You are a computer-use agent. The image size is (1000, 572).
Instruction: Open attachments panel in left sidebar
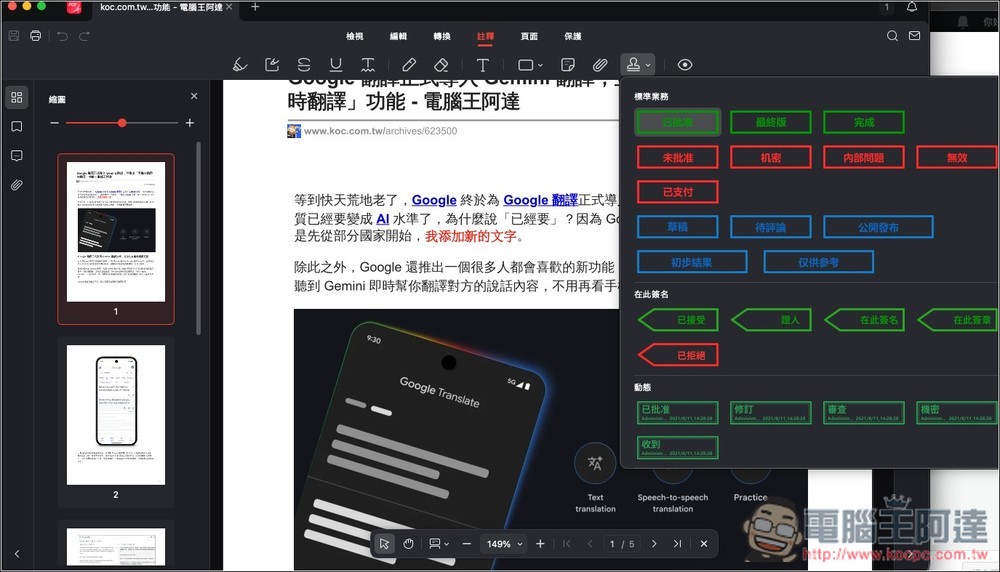[17, 185]
